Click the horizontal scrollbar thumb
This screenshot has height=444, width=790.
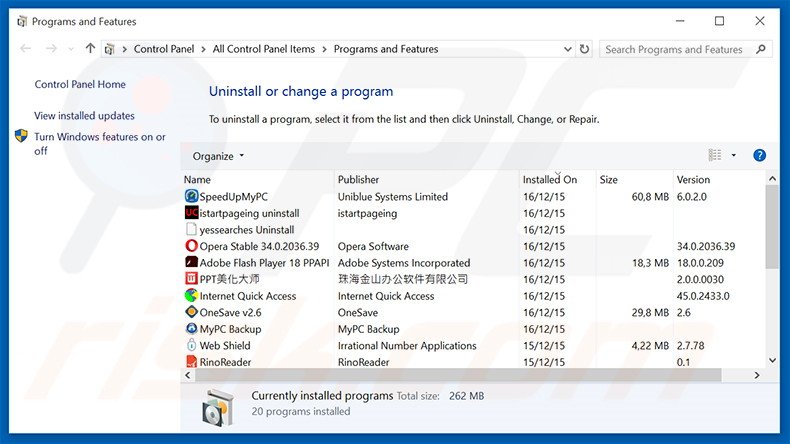tap(458, 375)
